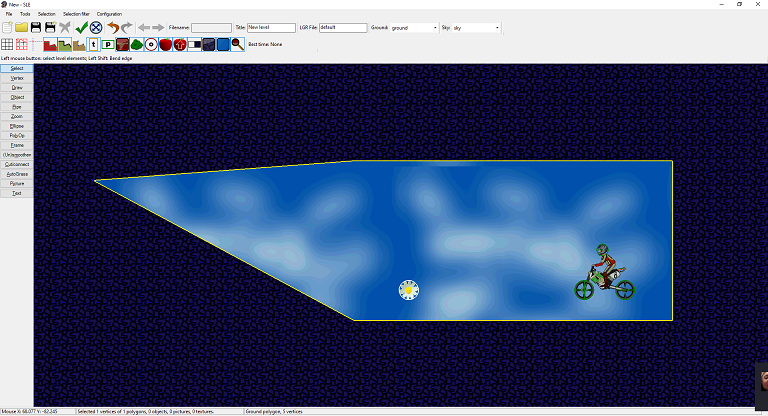Select the PolyOp tool
The image size is (768, 416).
[17, 136]
